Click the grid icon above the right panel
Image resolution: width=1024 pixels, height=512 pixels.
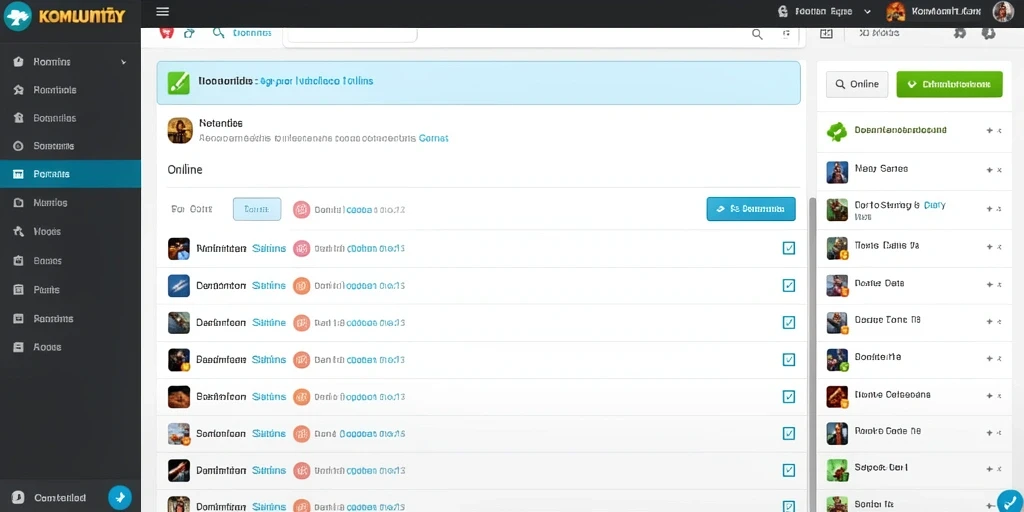(x=826, y=33)
